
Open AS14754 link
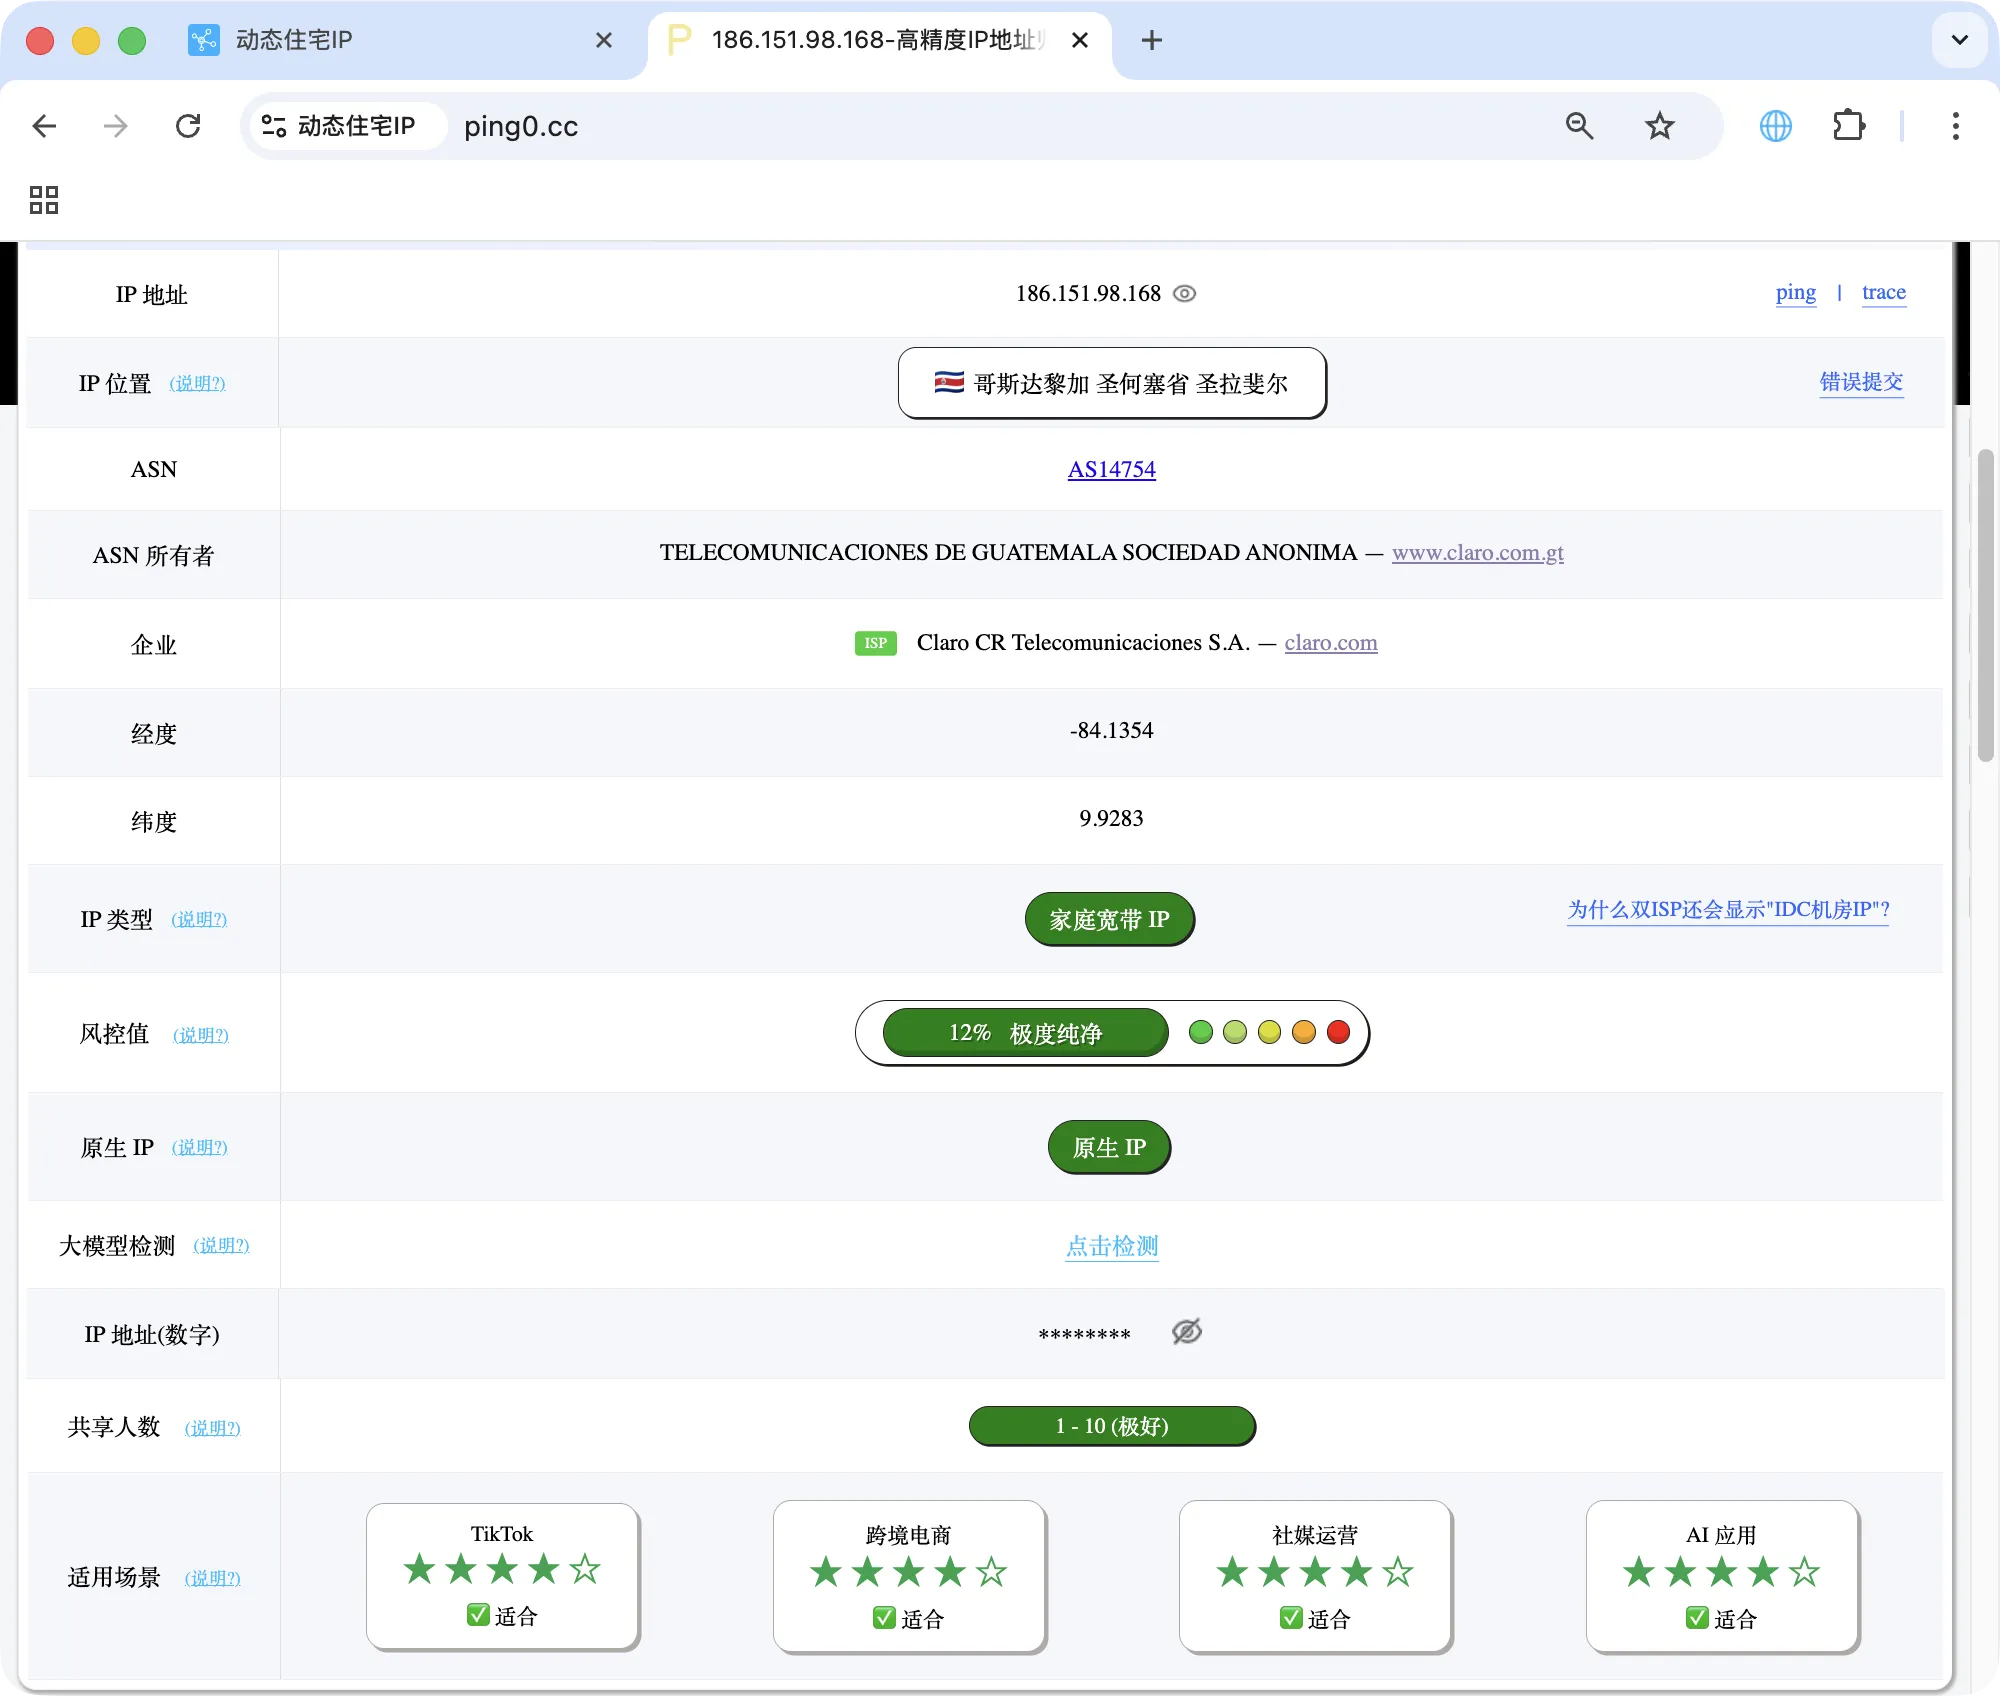(1111, 469)
